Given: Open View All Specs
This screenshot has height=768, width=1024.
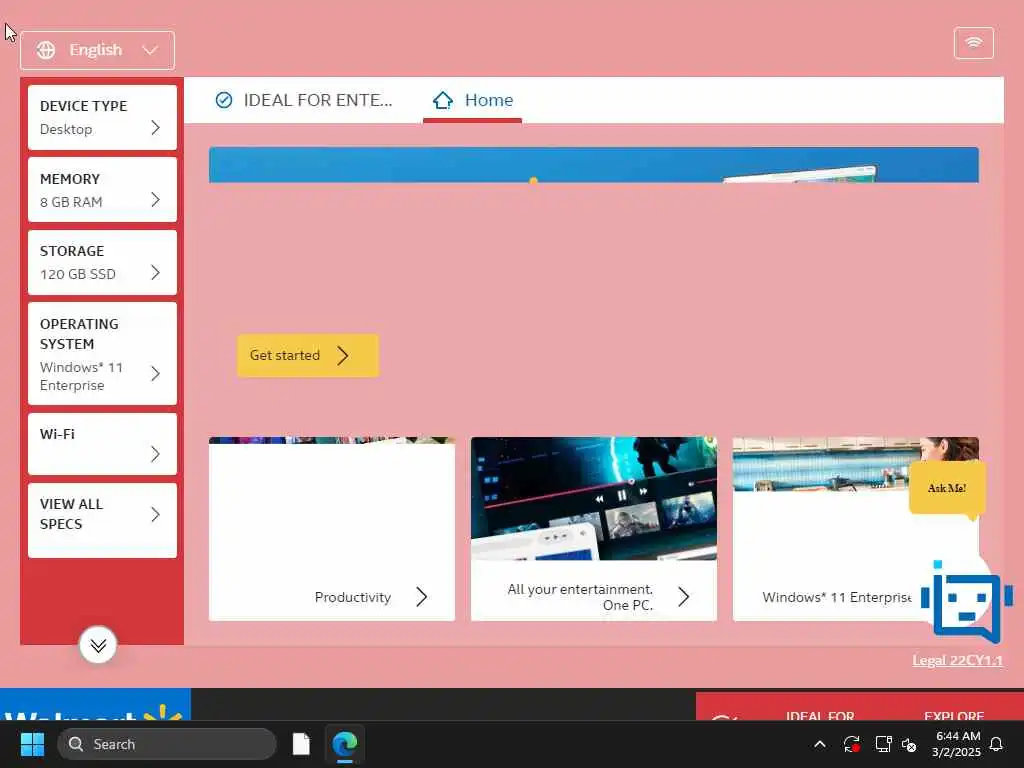Looking at the screenshot, I should pos(103,520).
